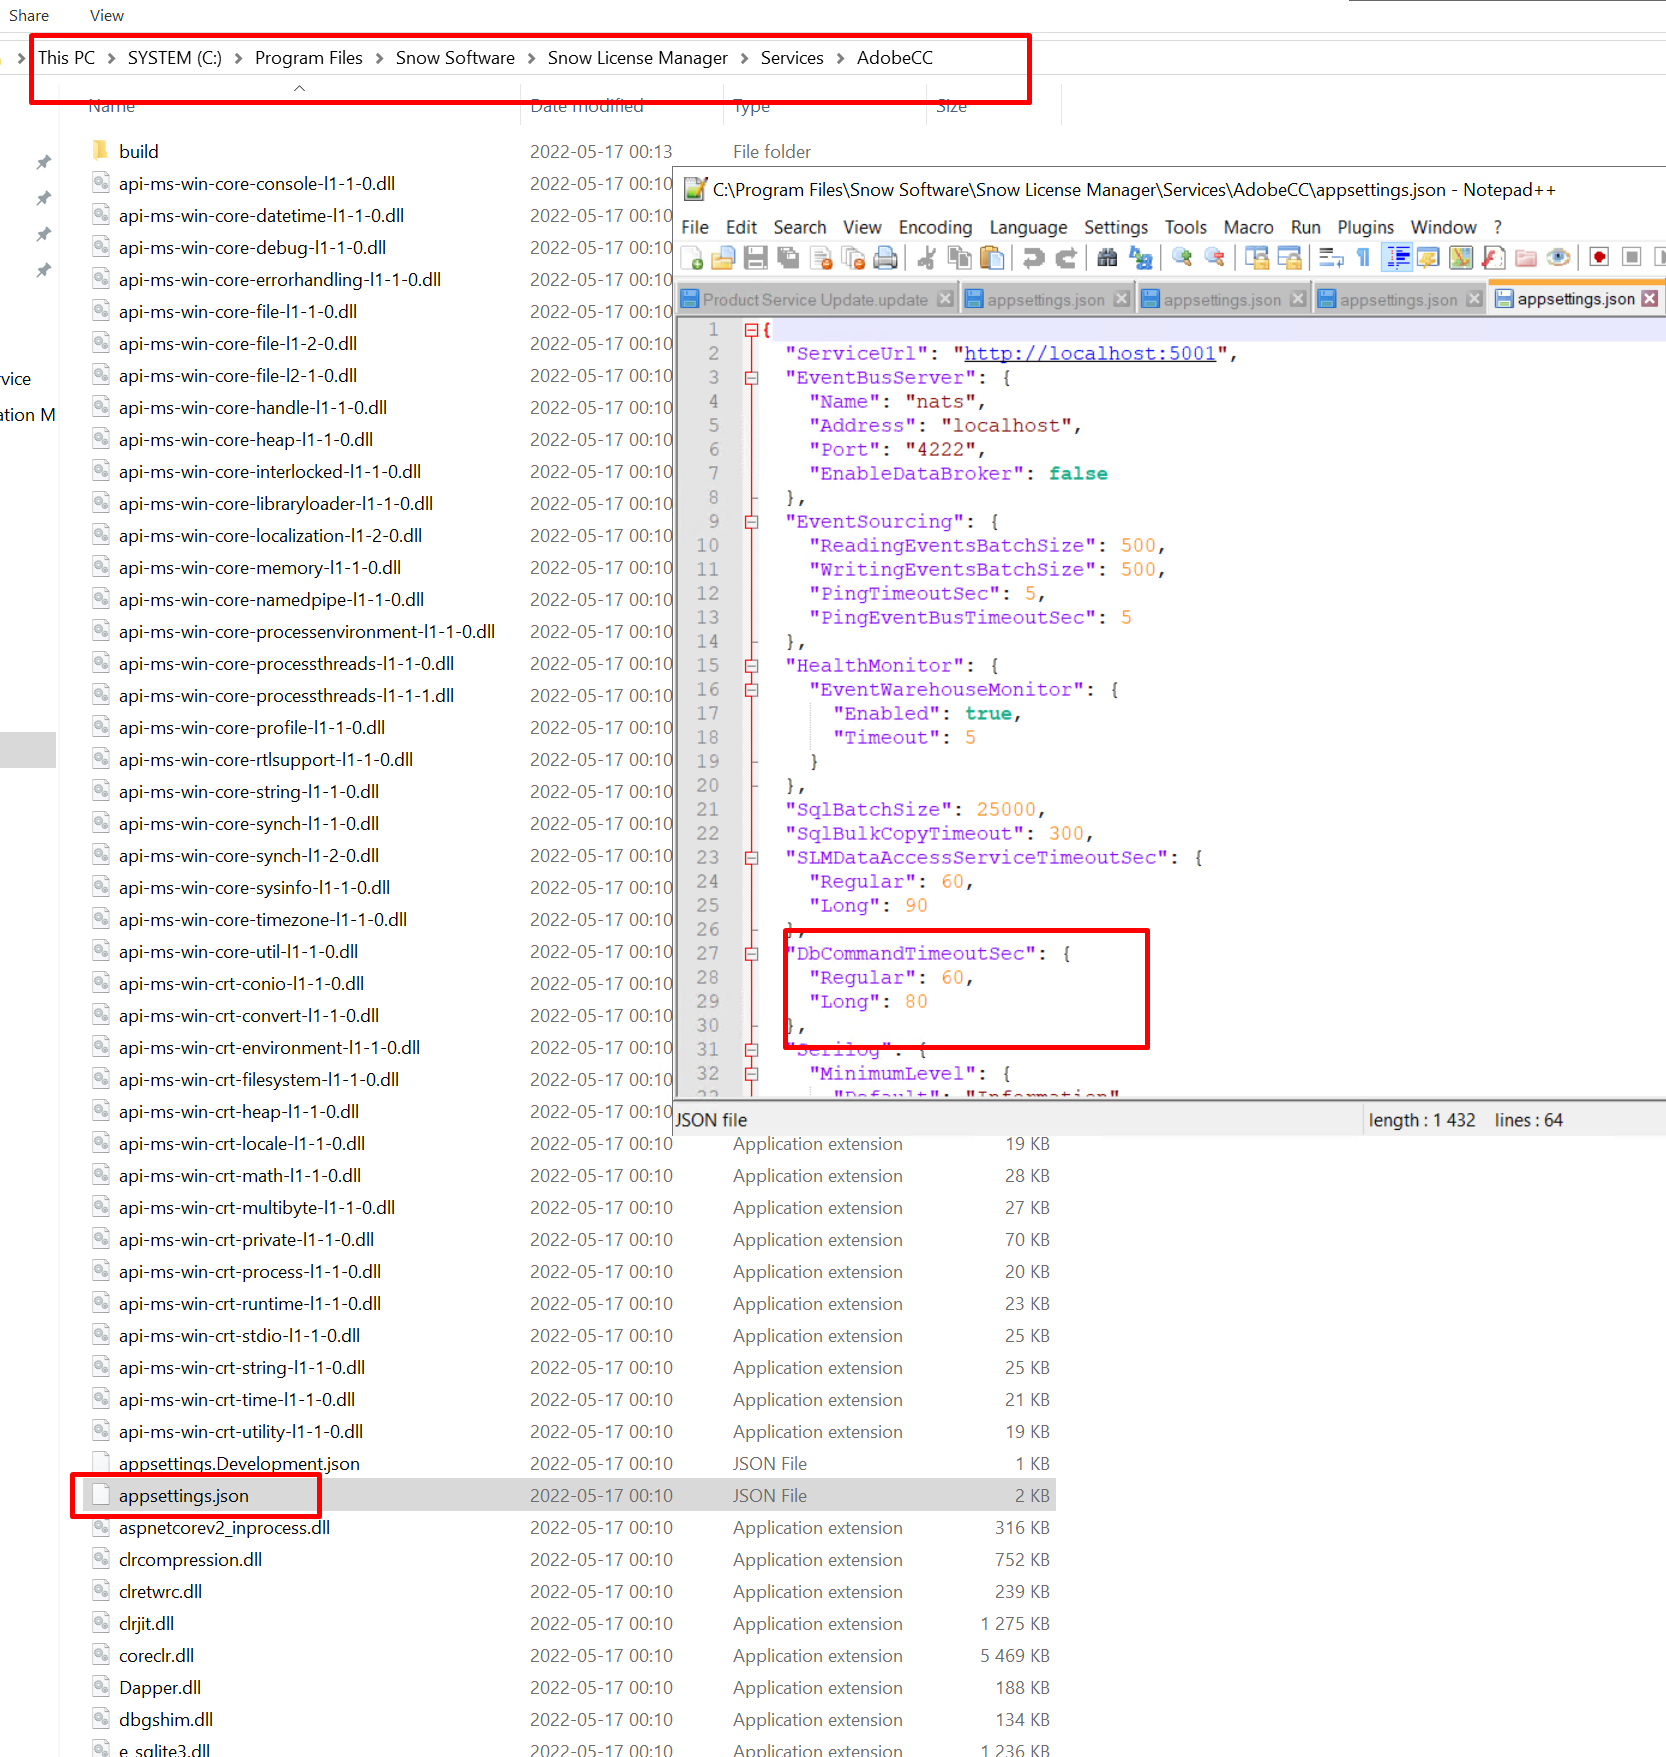Collapse the HealthMonitor fold marker
This screenshot has width=1666, height=1757.
(x=751, y=666)
